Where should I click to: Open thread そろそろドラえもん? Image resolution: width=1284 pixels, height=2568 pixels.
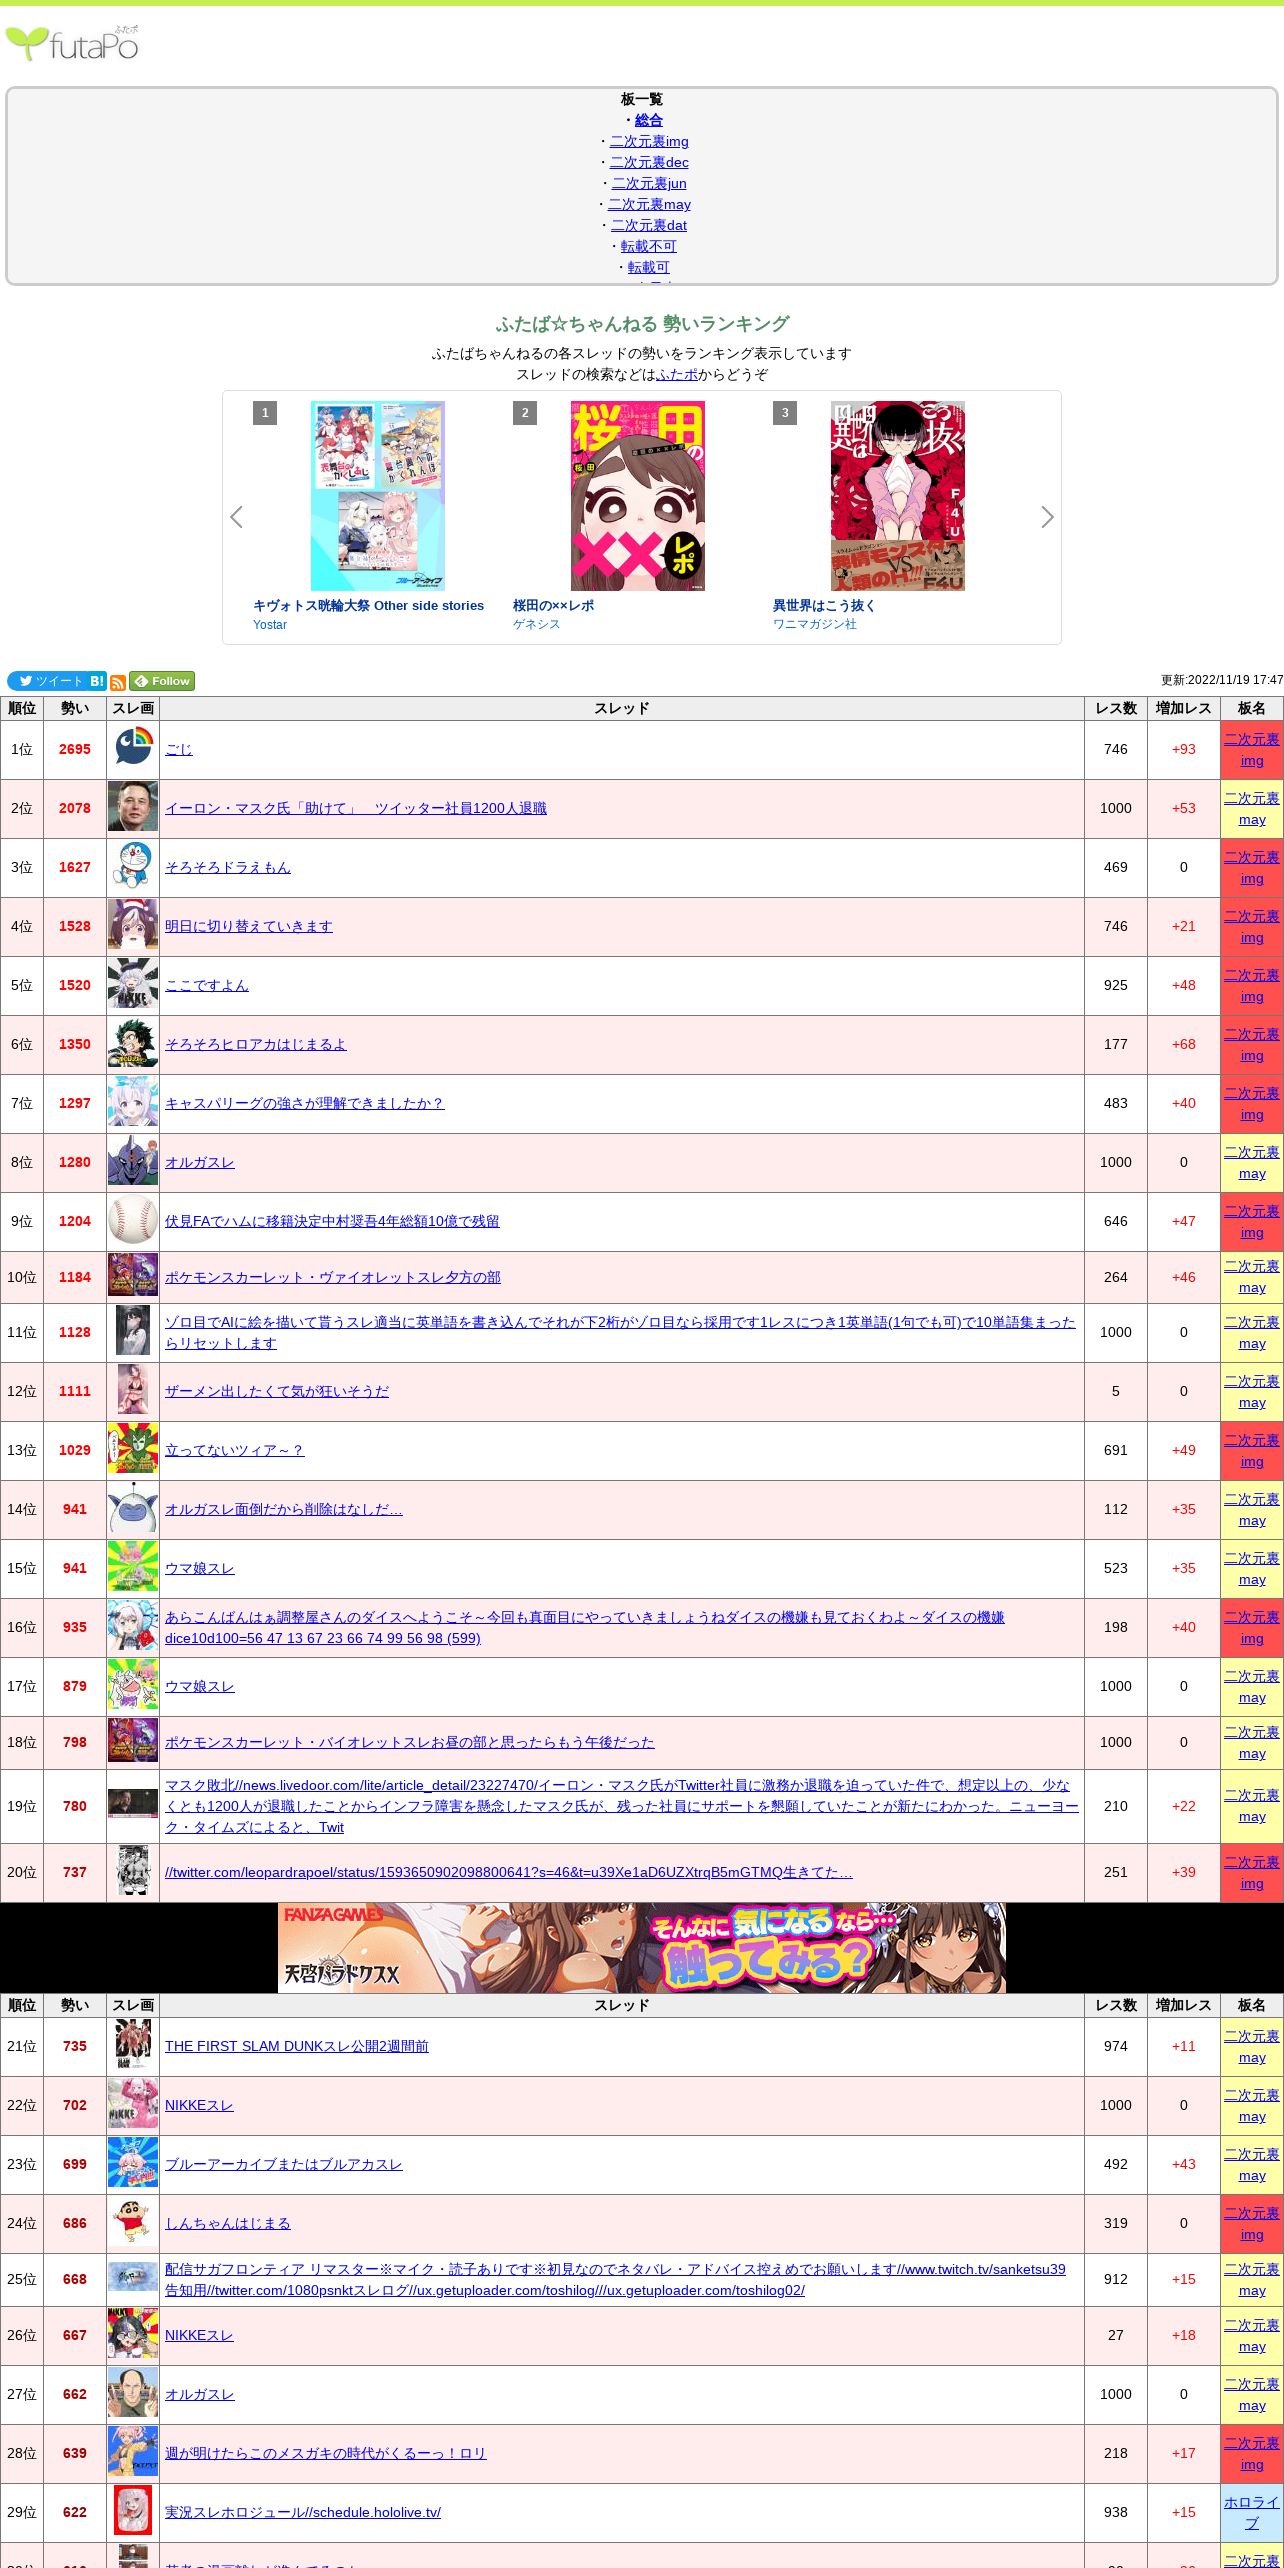click(x=227, y=867)
